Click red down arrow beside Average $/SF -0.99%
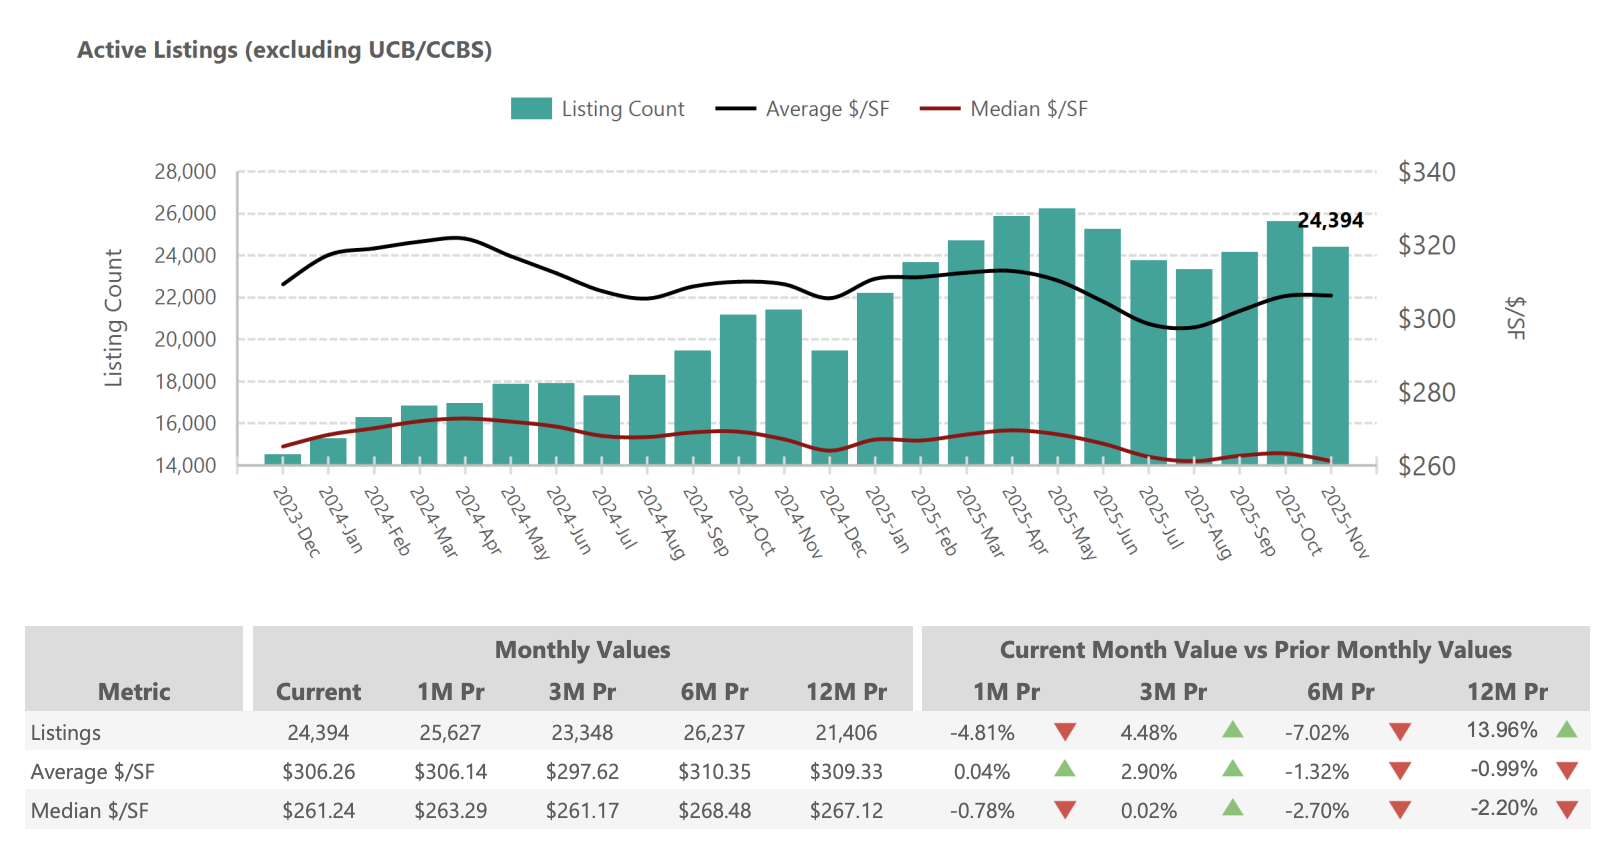This screenshot has height=848, width=1610. coord(1566,771)
